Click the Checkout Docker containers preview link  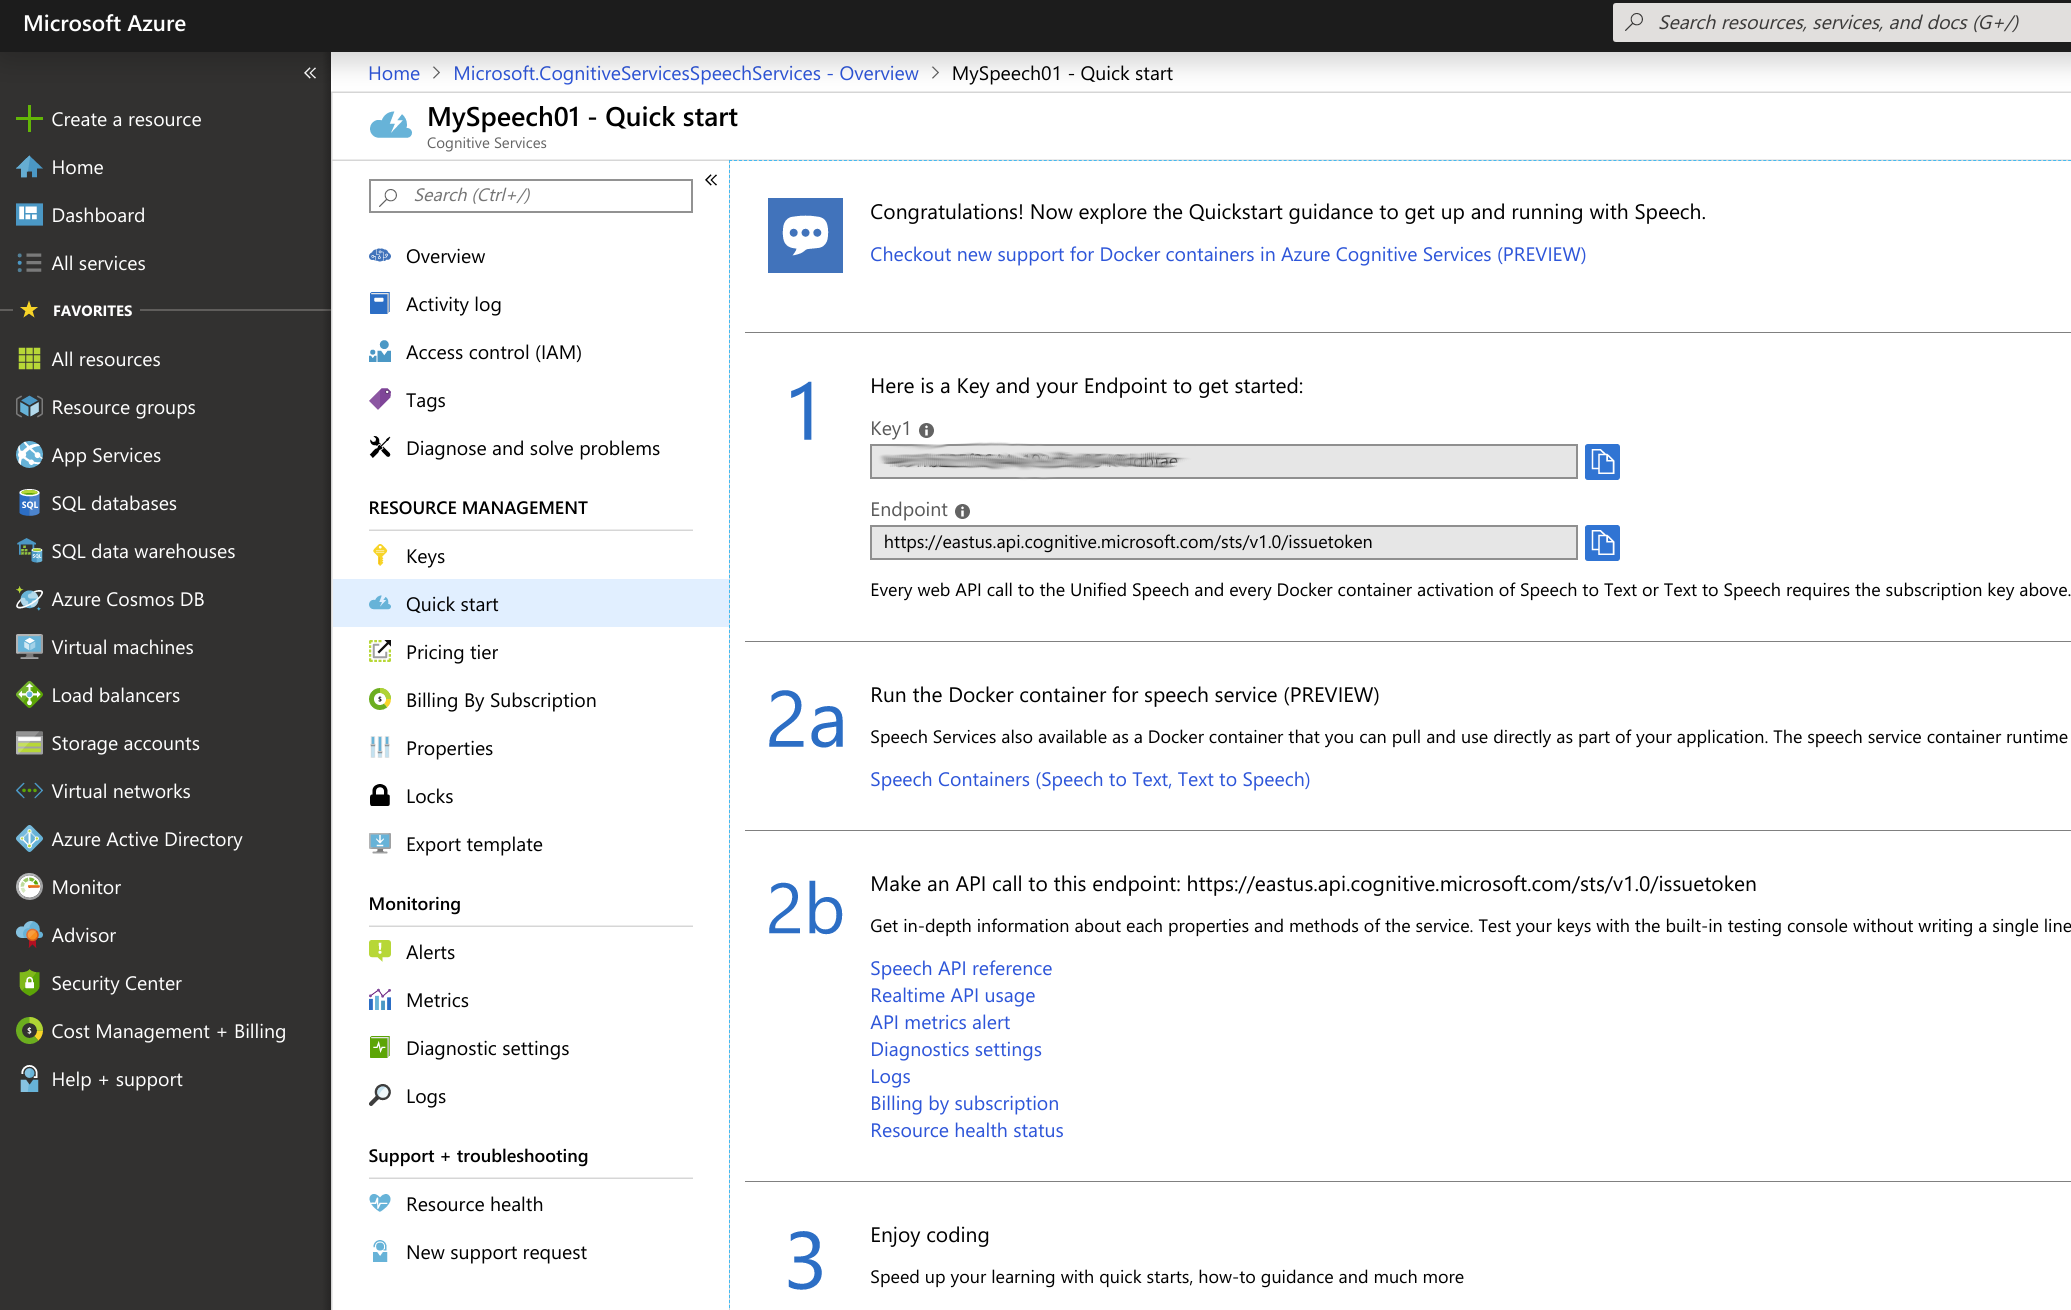[1225, 254]
